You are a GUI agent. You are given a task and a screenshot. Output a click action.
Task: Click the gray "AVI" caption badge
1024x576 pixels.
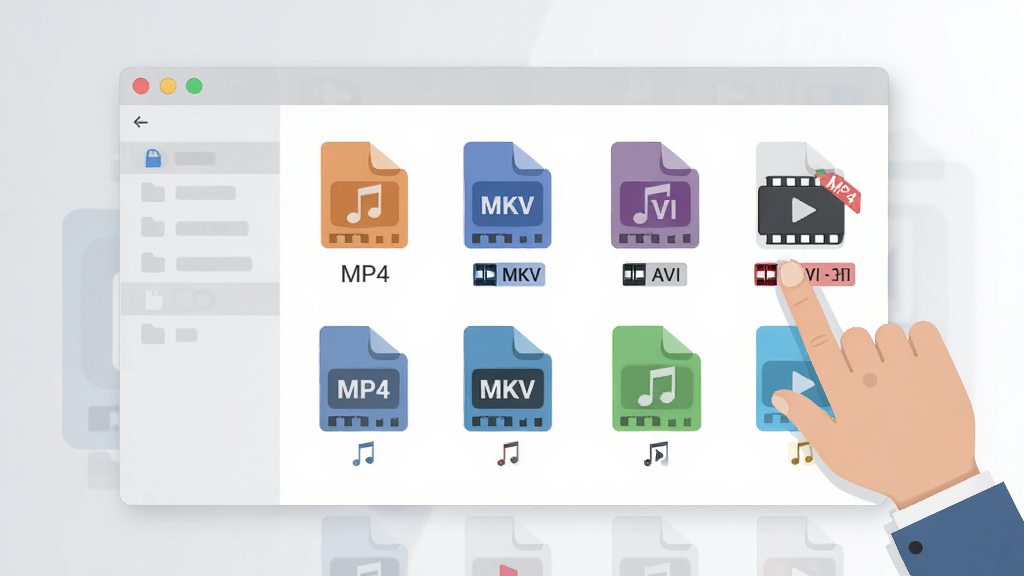[x=654, y=275]
